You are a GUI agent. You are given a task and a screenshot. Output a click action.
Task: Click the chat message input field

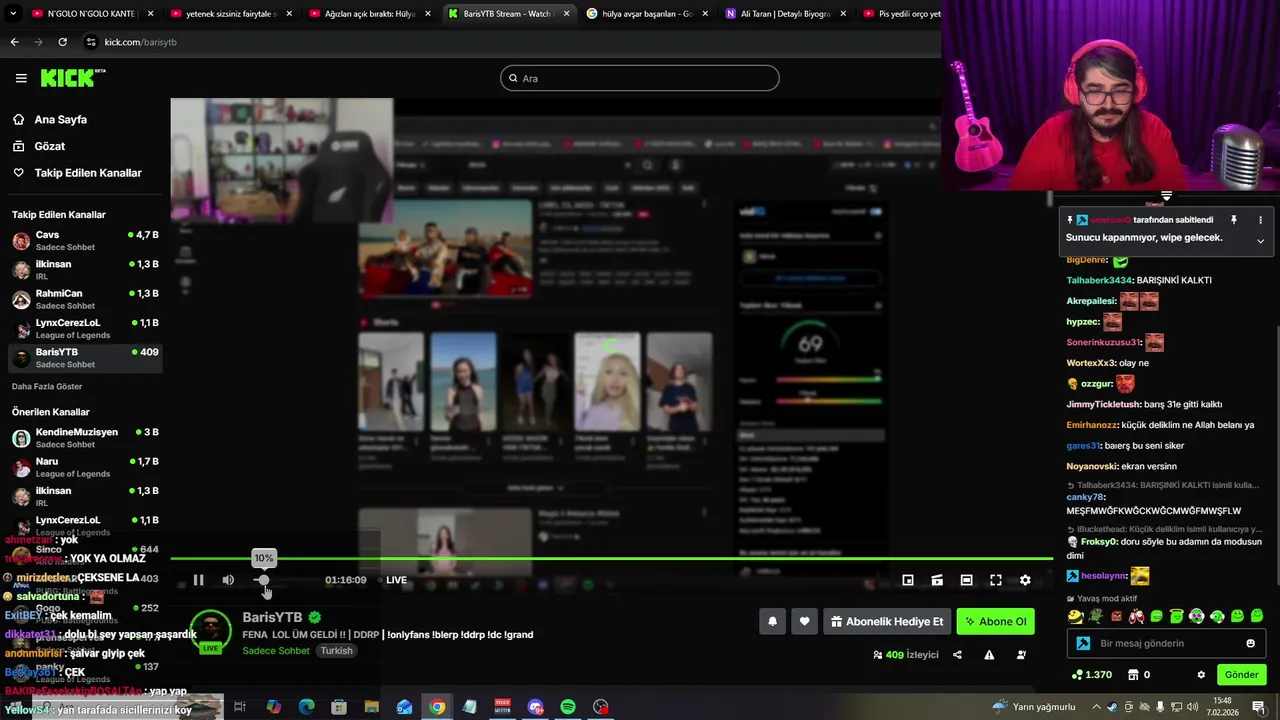[x=1165, y=643]
